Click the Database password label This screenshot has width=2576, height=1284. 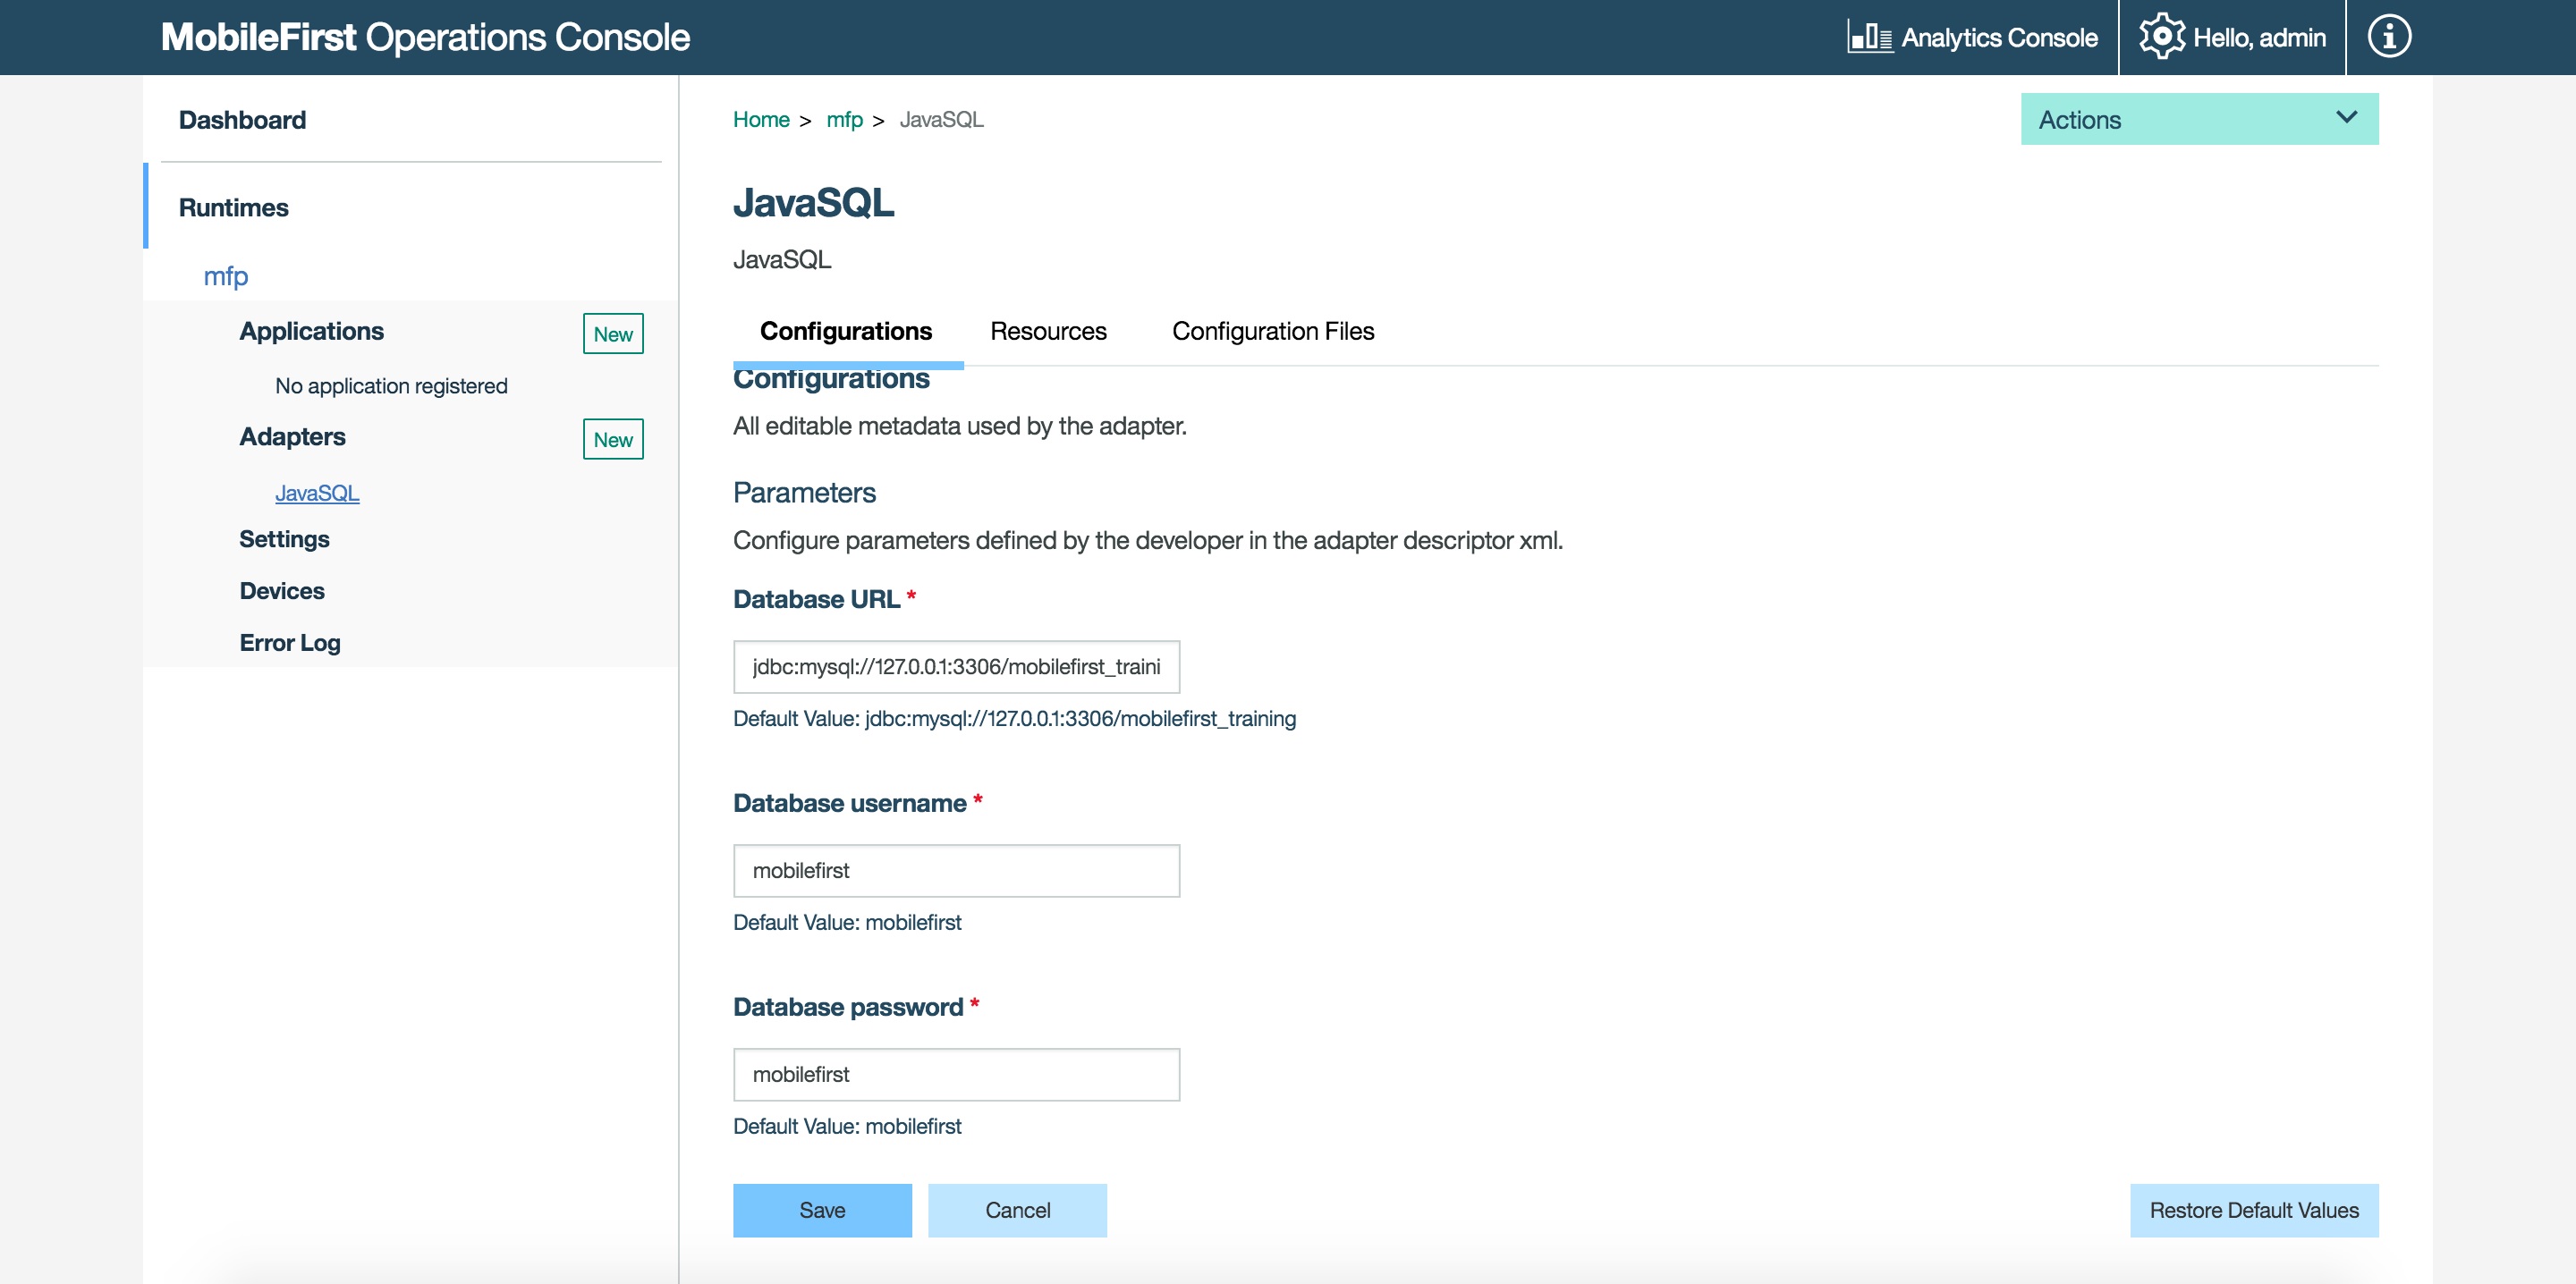(x=848, y=1007)
